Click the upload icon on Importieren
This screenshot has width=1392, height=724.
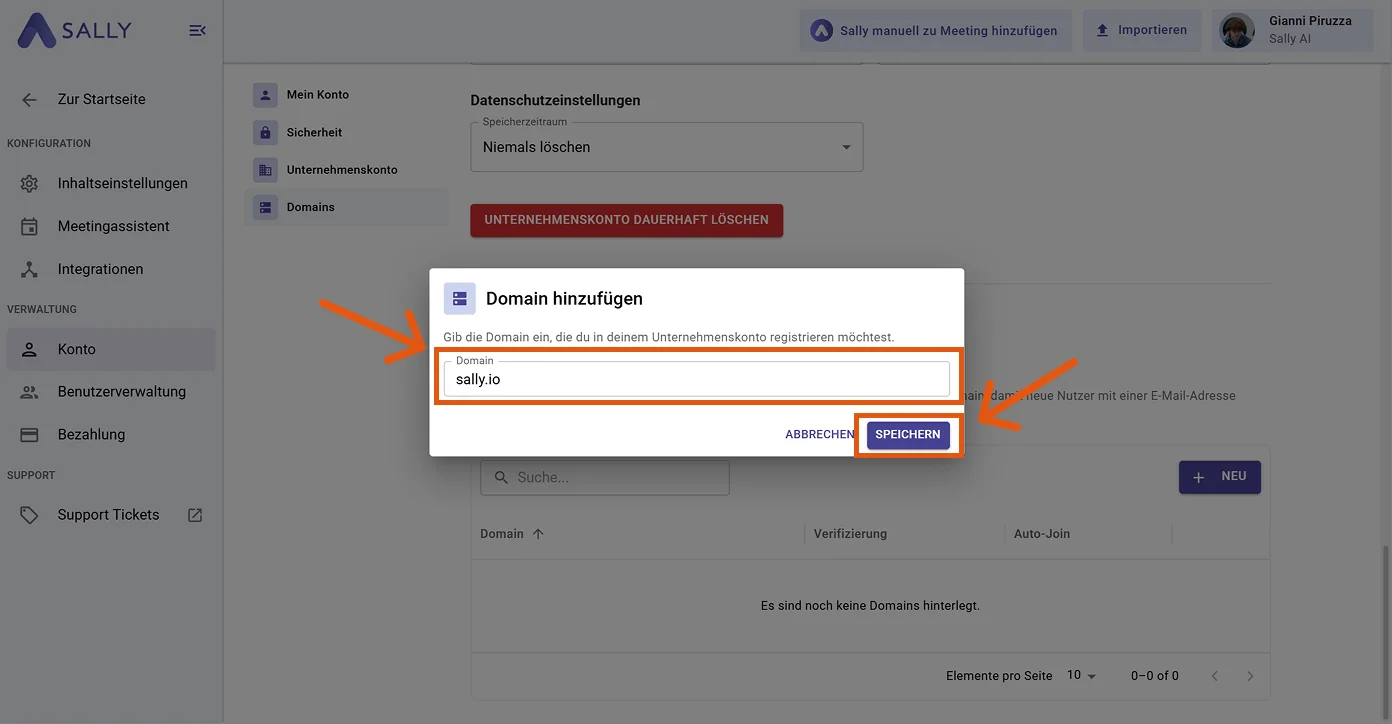pyautogui.click(x=1102, y=31)
